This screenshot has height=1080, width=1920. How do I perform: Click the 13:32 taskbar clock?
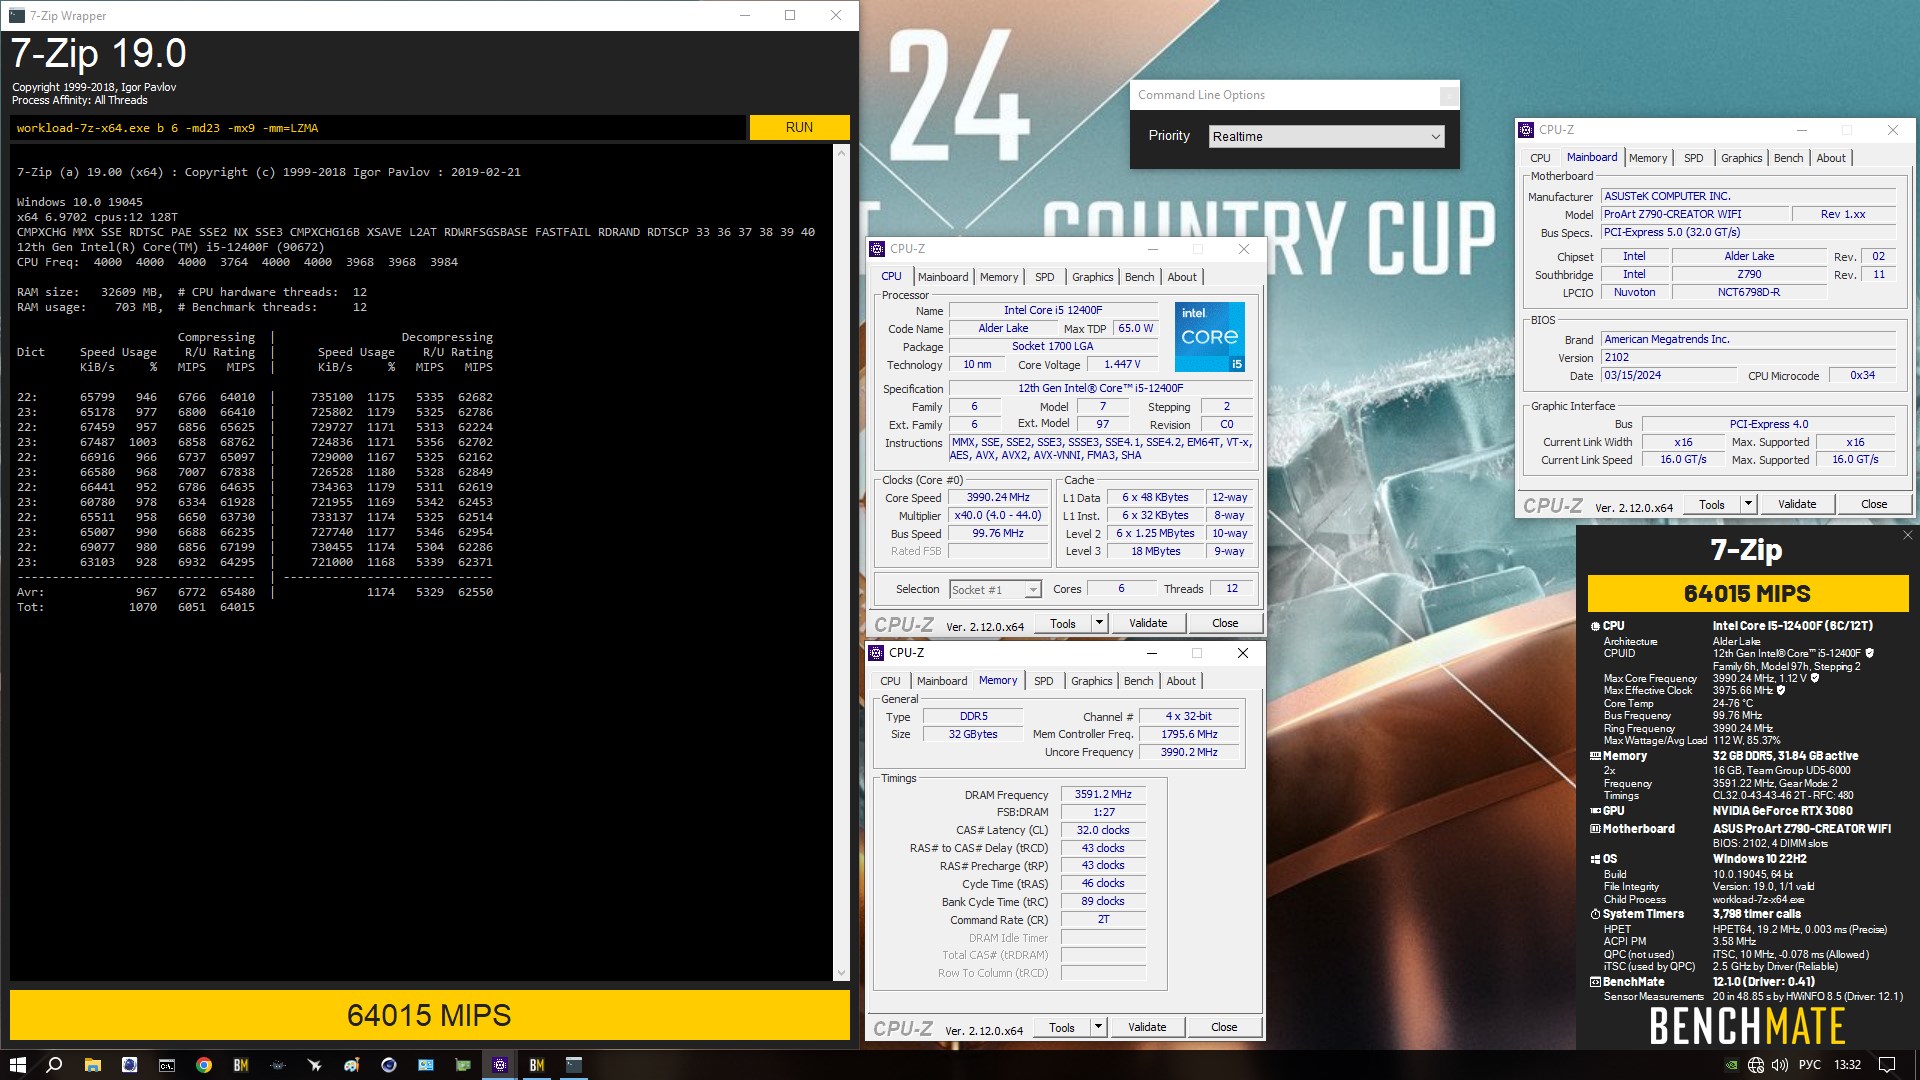(x=1847, y=1065)
